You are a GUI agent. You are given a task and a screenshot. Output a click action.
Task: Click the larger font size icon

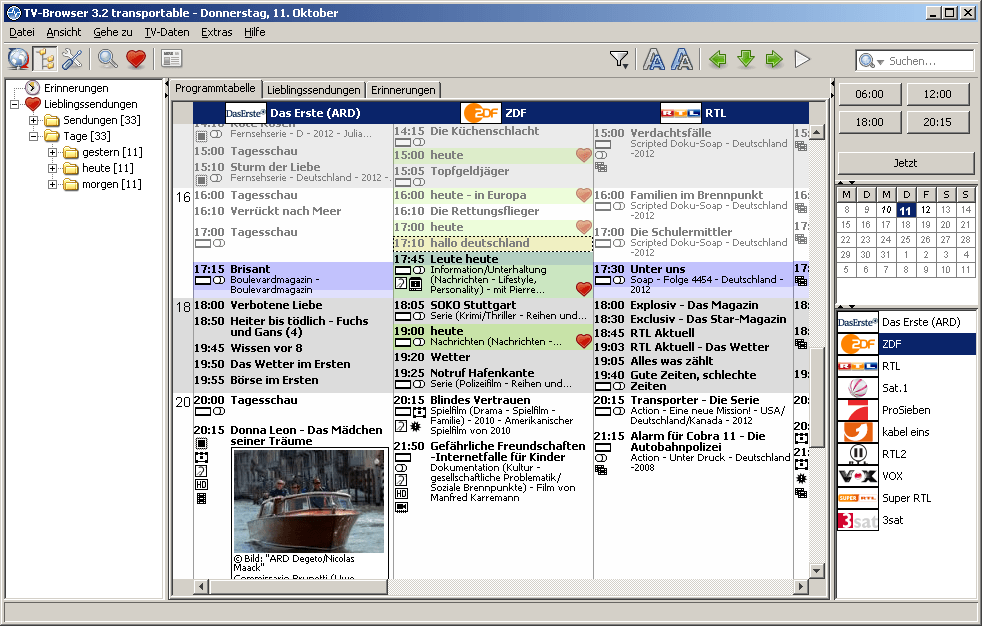(x=682, y=59)
